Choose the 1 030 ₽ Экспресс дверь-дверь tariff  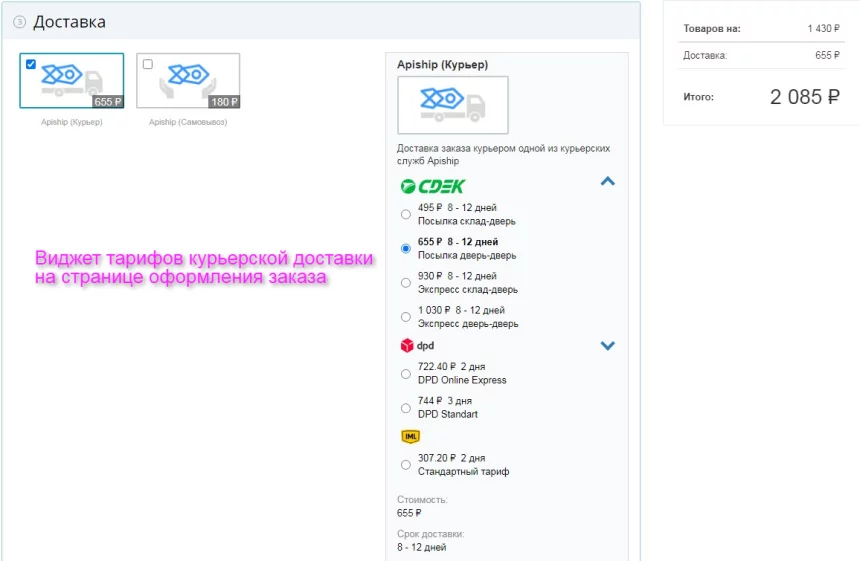click(x=405, y=317)
